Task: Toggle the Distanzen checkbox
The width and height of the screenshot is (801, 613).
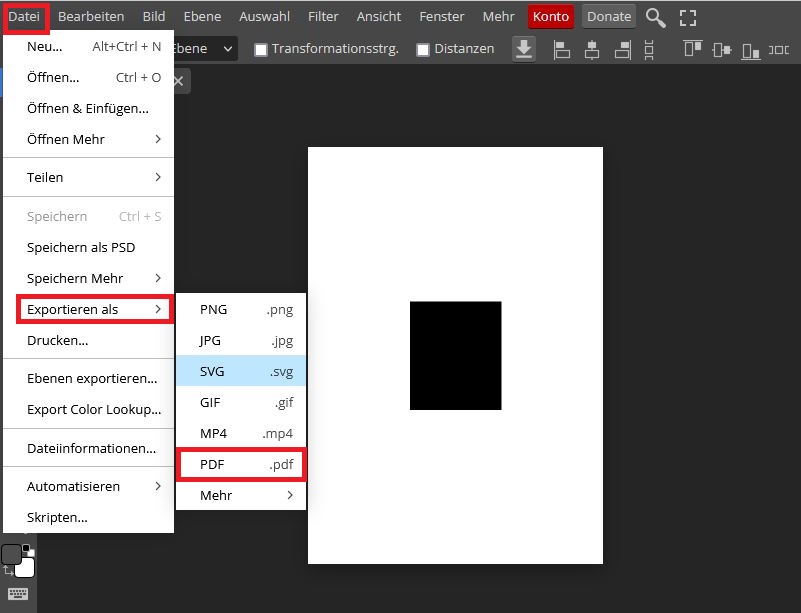Action: click(x=423, y=49)
